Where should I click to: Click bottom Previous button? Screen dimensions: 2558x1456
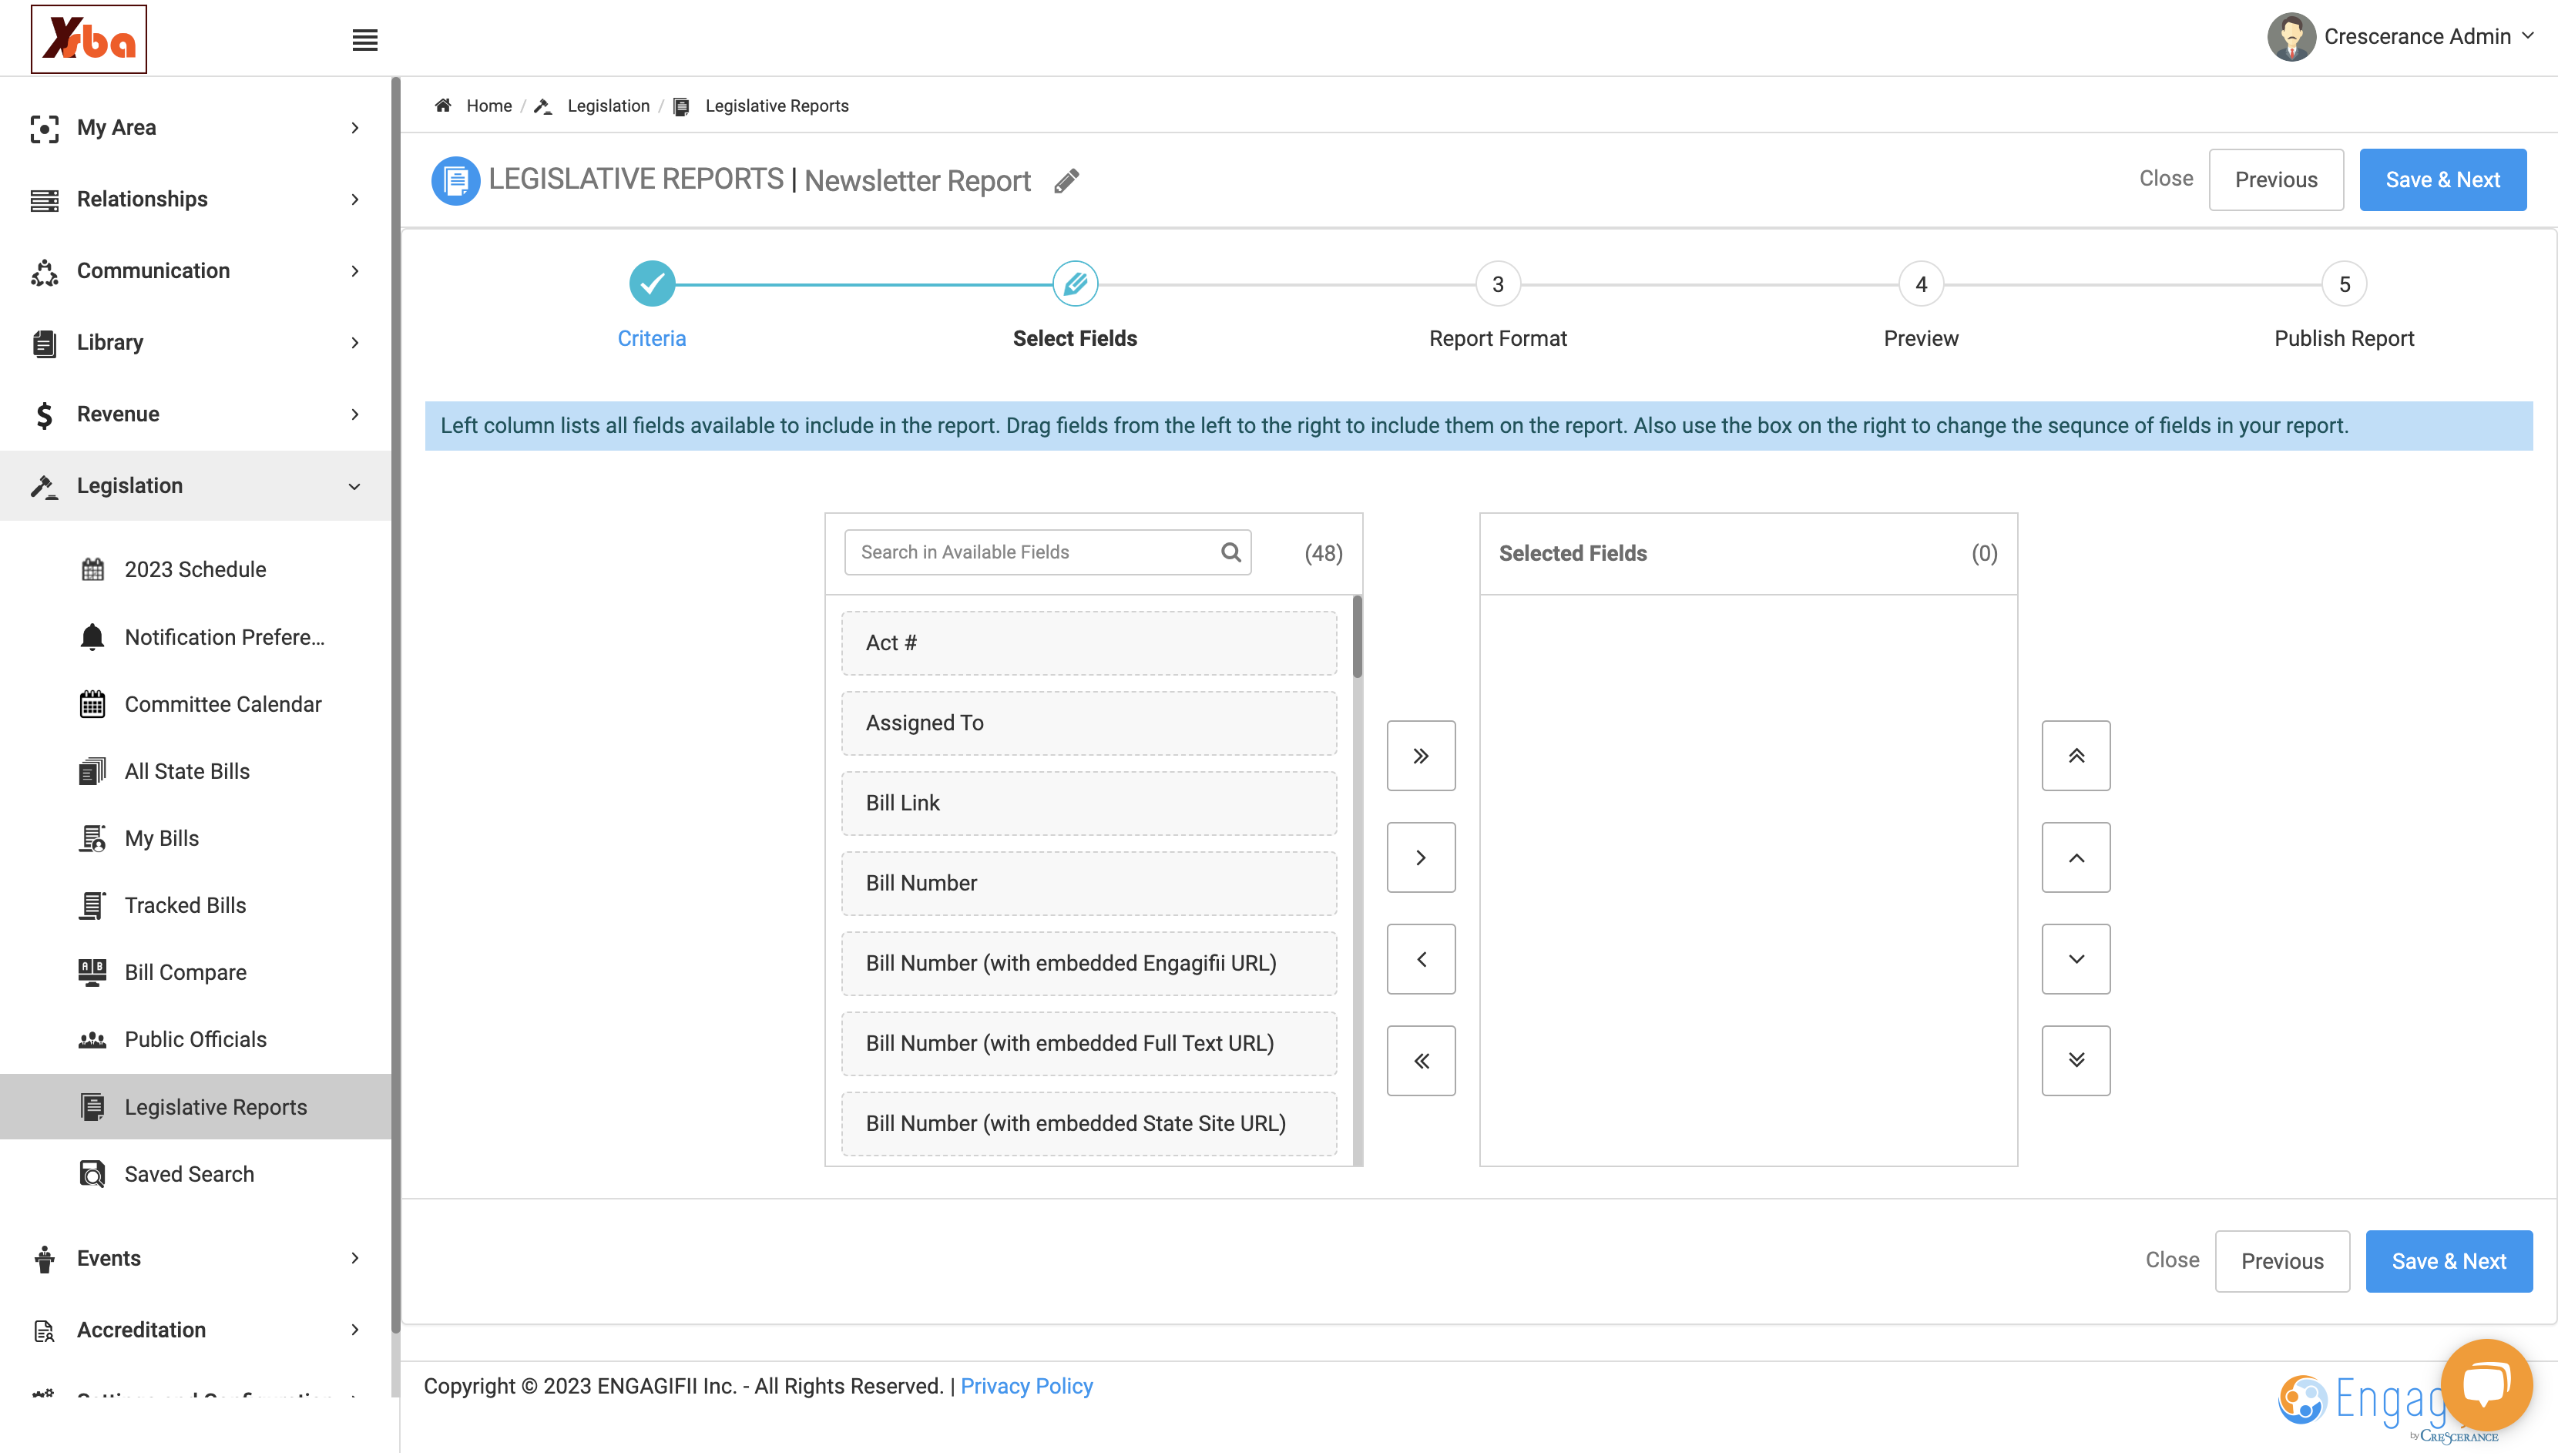click(x=2281, y=1261)
